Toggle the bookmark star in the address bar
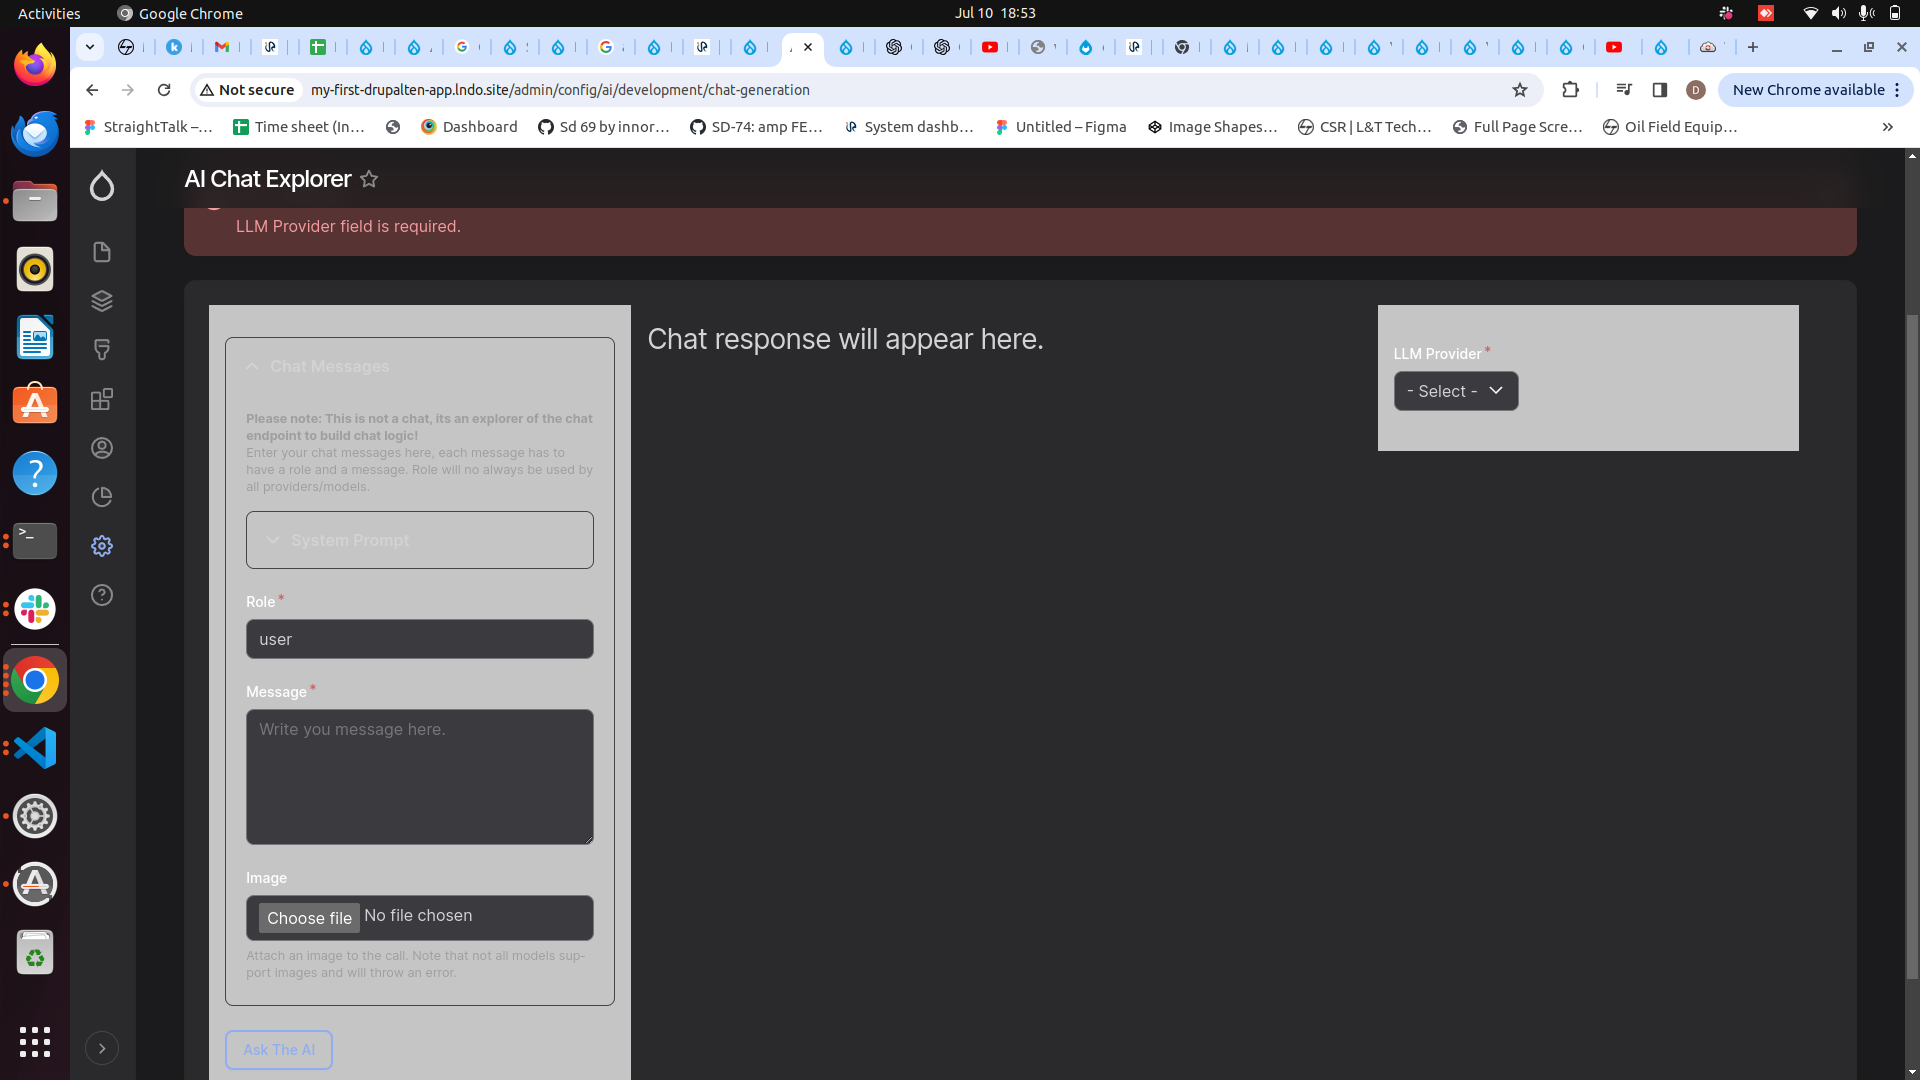The height and width of the screenshot is (1080, 1920). pos(1520,90)
